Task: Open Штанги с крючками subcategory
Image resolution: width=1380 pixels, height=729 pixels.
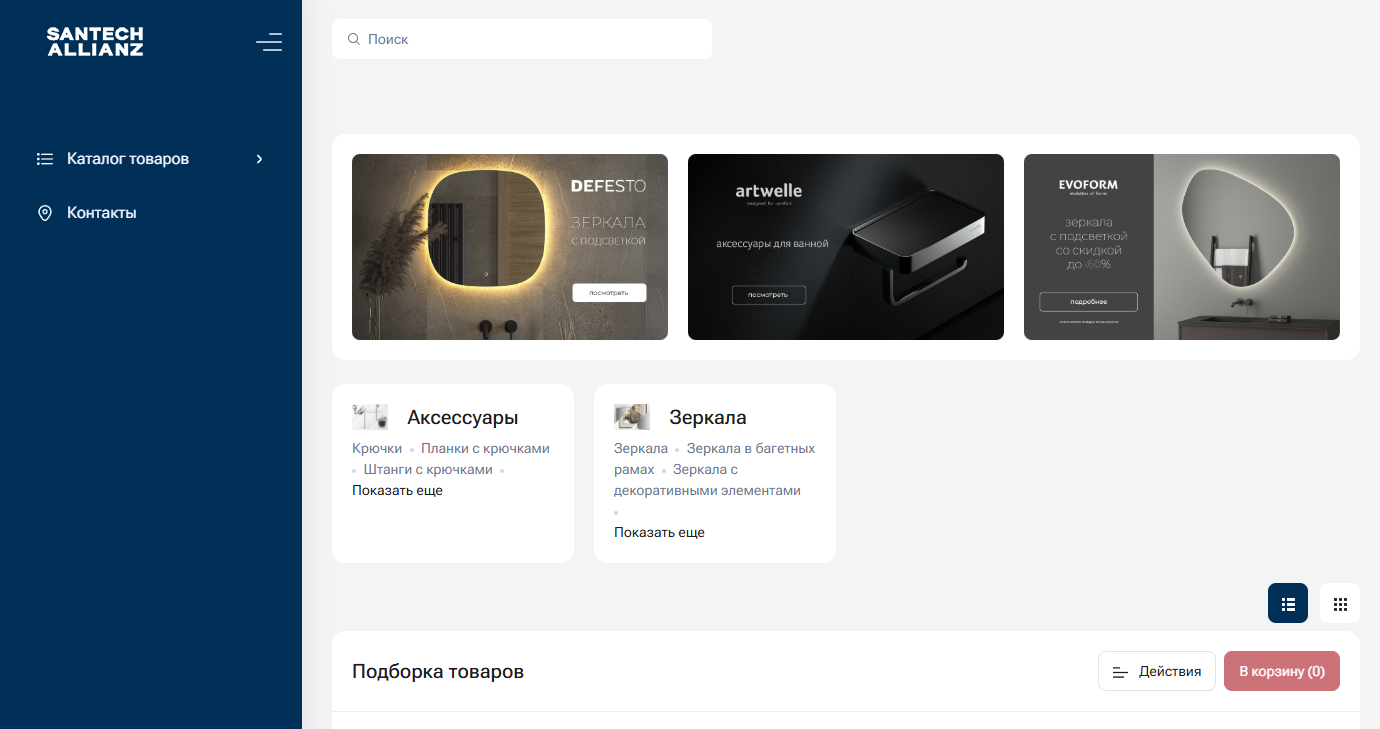Action: point(428,470)
